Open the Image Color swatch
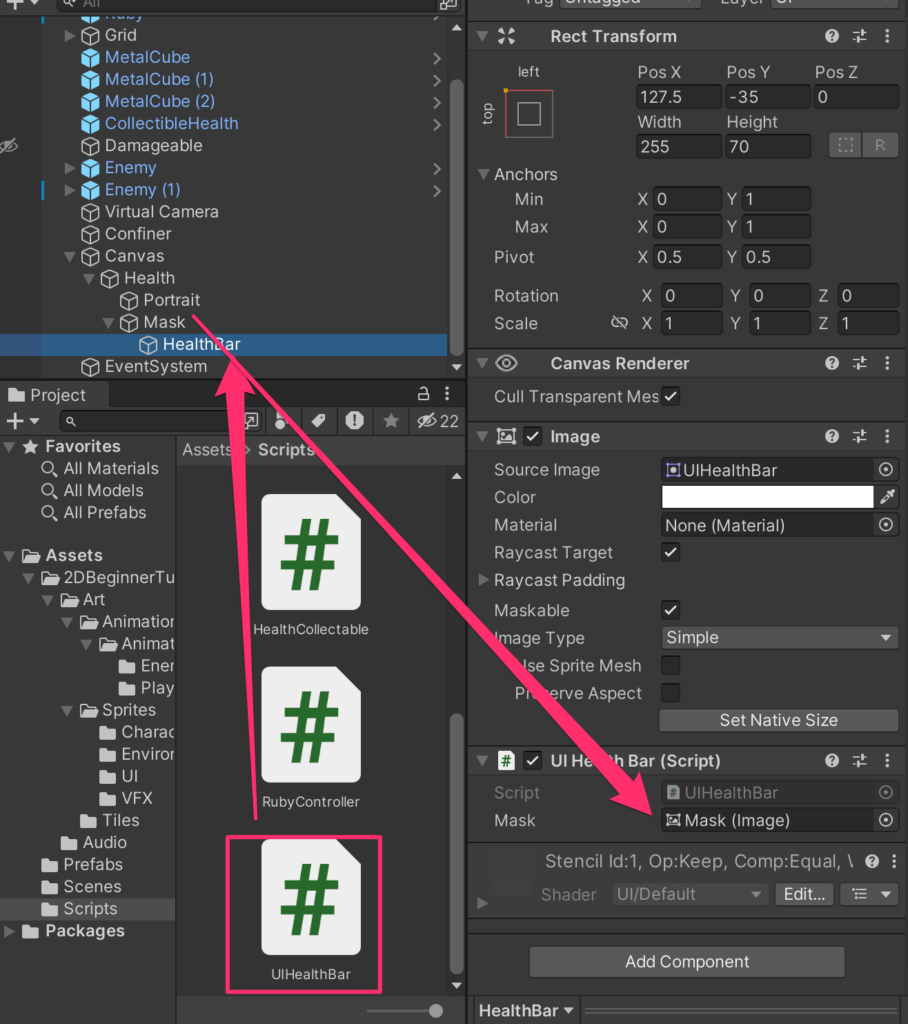The image size is (908, 1024). click(767, 497)
